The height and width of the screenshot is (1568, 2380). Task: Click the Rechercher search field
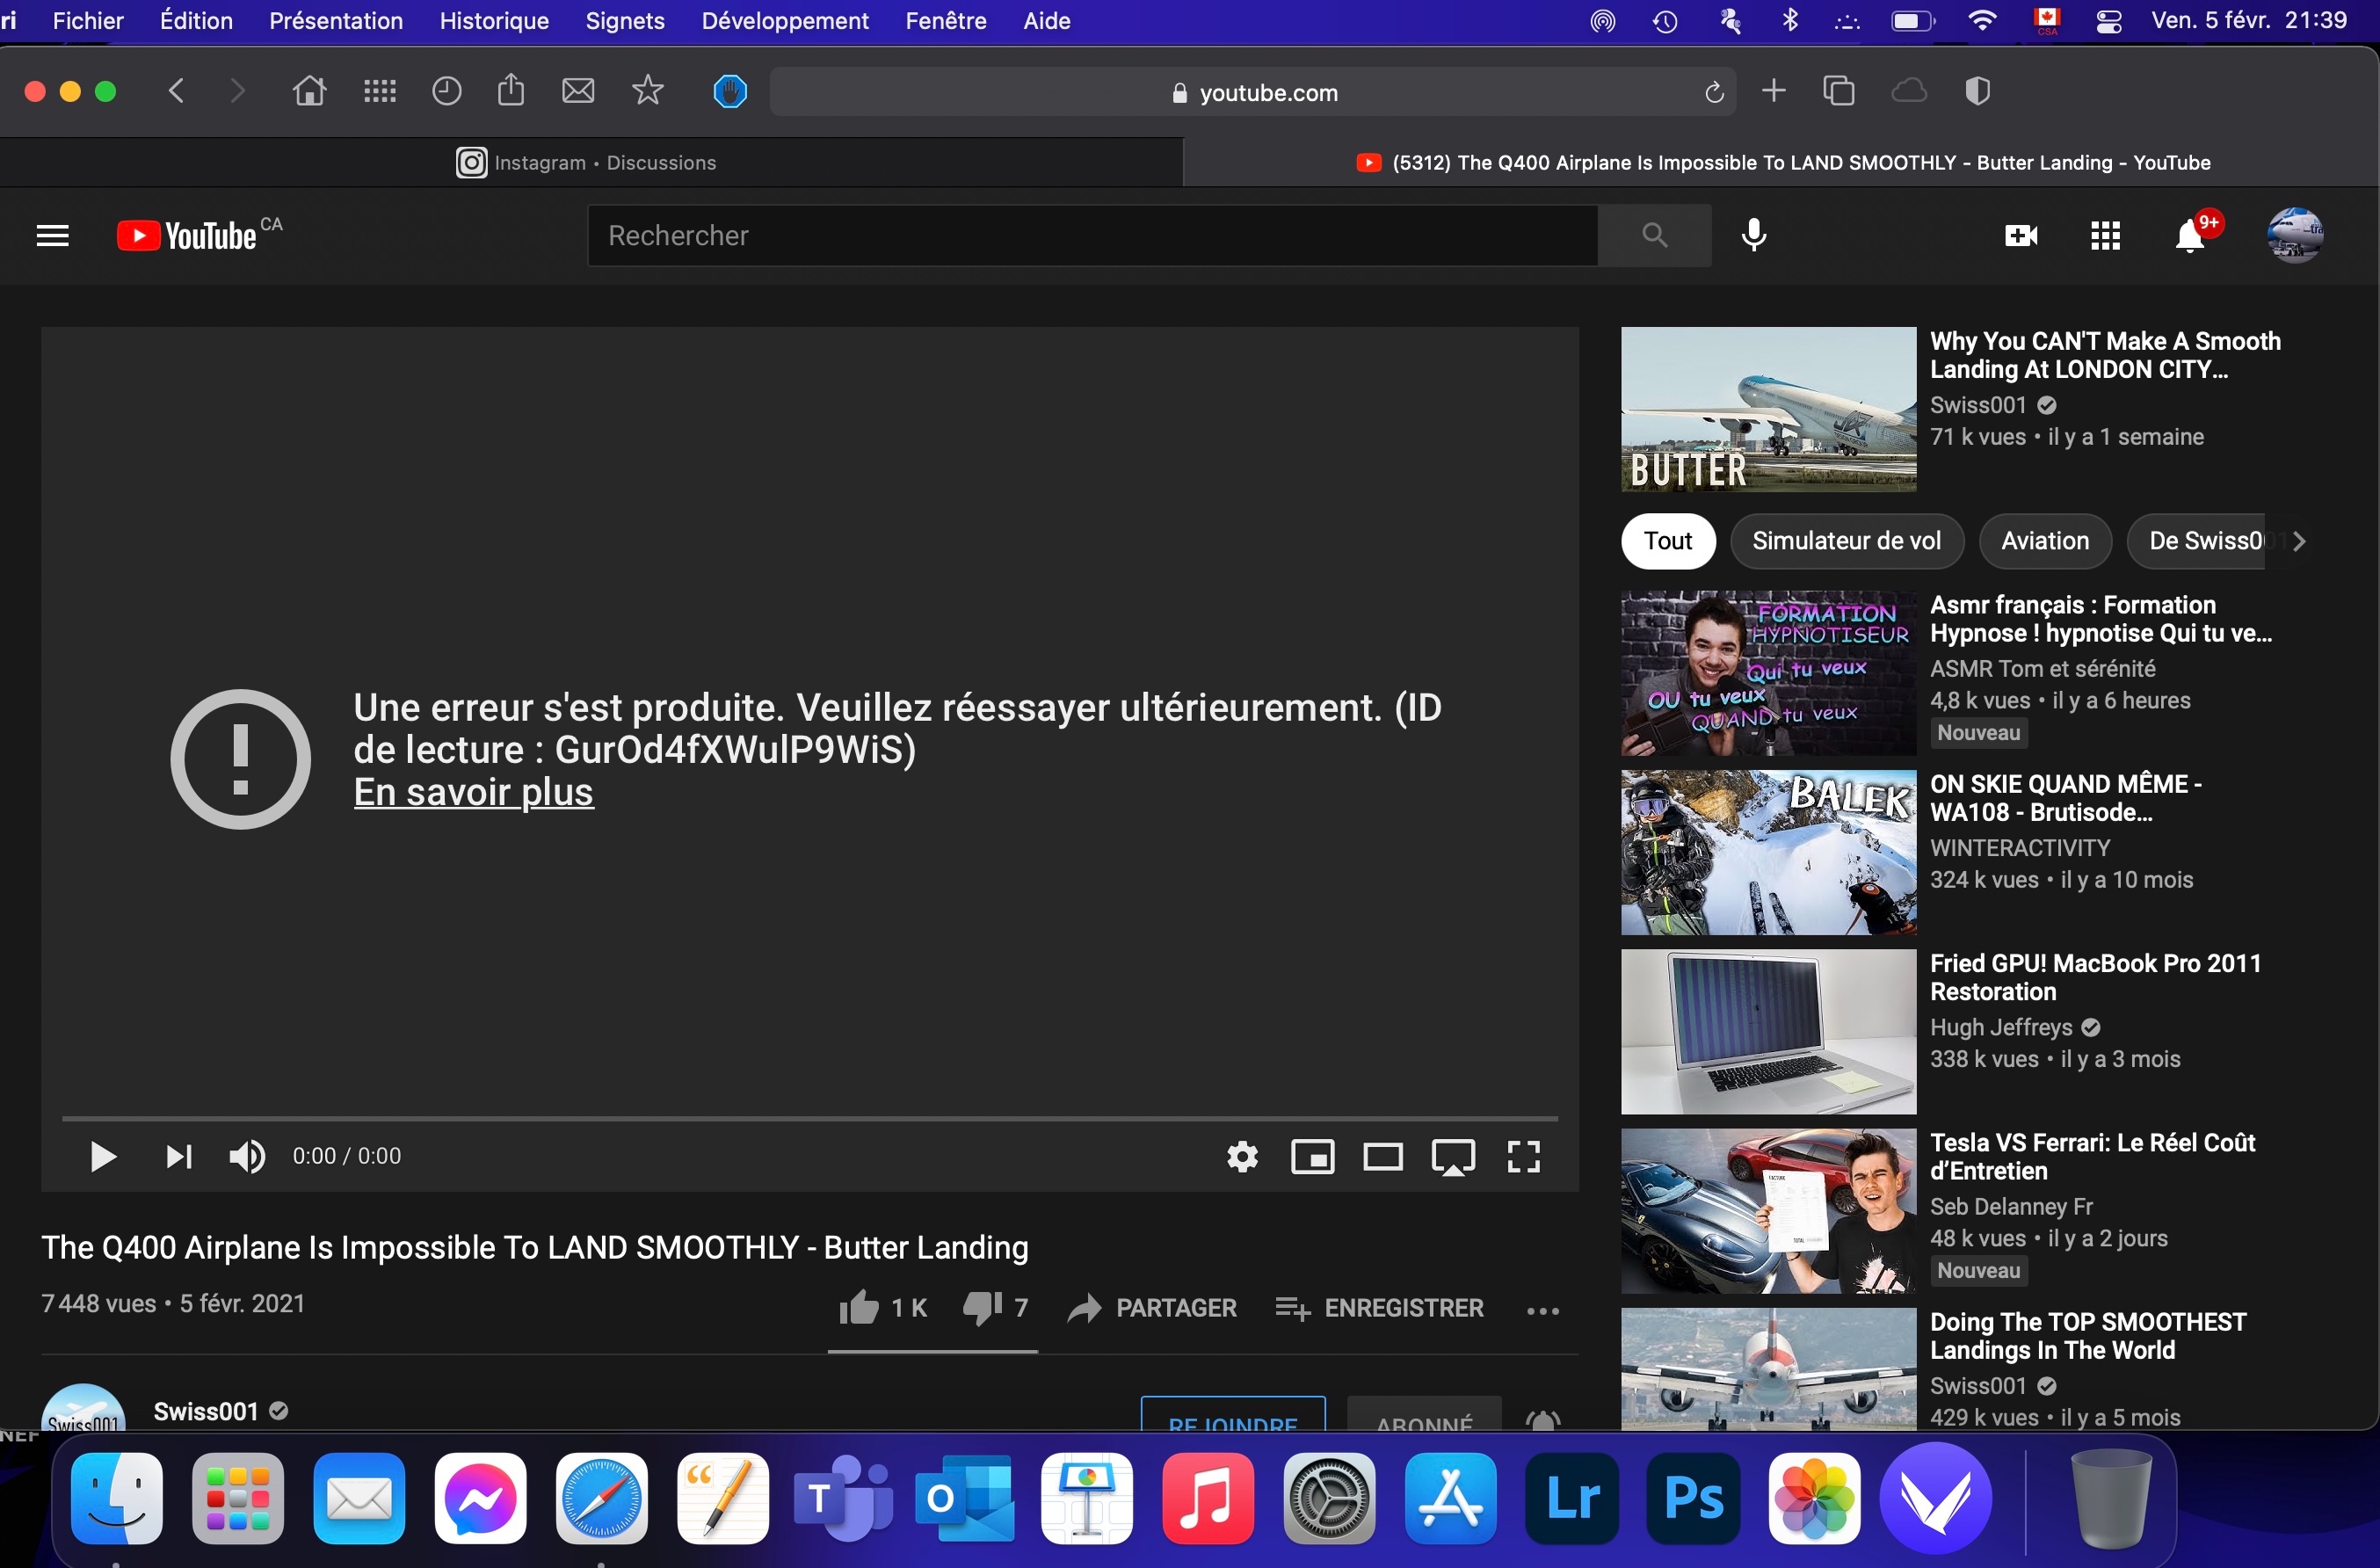tap(1090, 236)
